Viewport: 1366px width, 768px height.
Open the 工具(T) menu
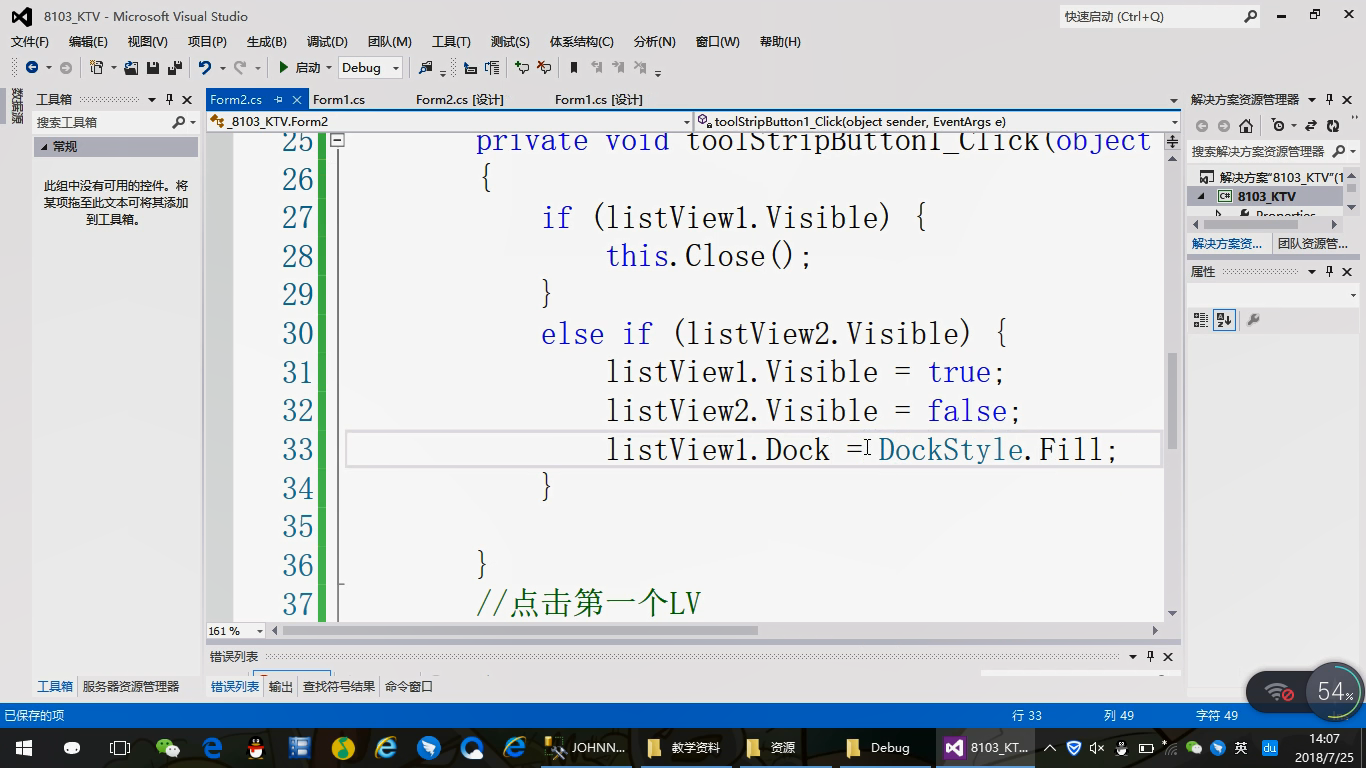[x=451, y=41]
